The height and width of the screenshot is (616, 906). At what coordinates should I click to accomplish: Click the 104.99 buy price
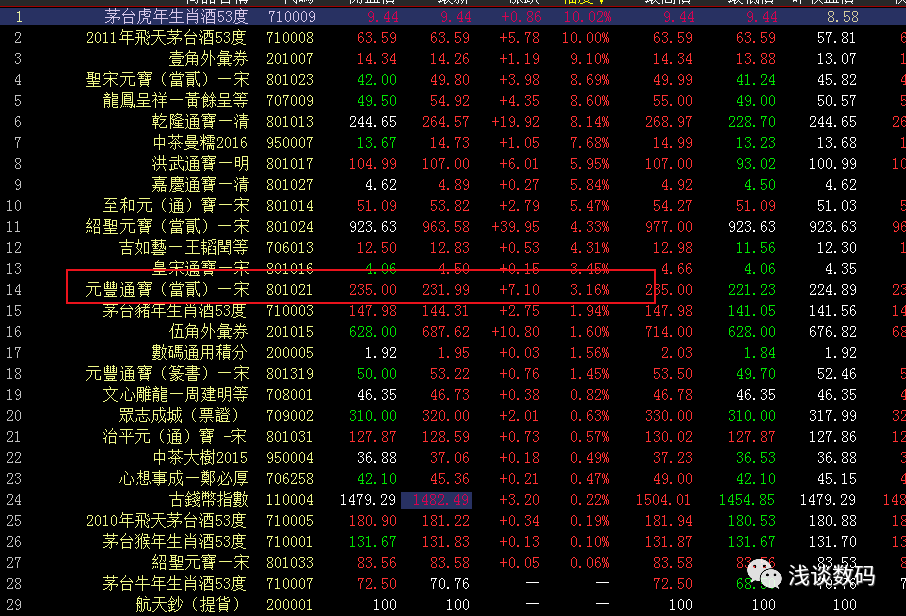point(373,164)
